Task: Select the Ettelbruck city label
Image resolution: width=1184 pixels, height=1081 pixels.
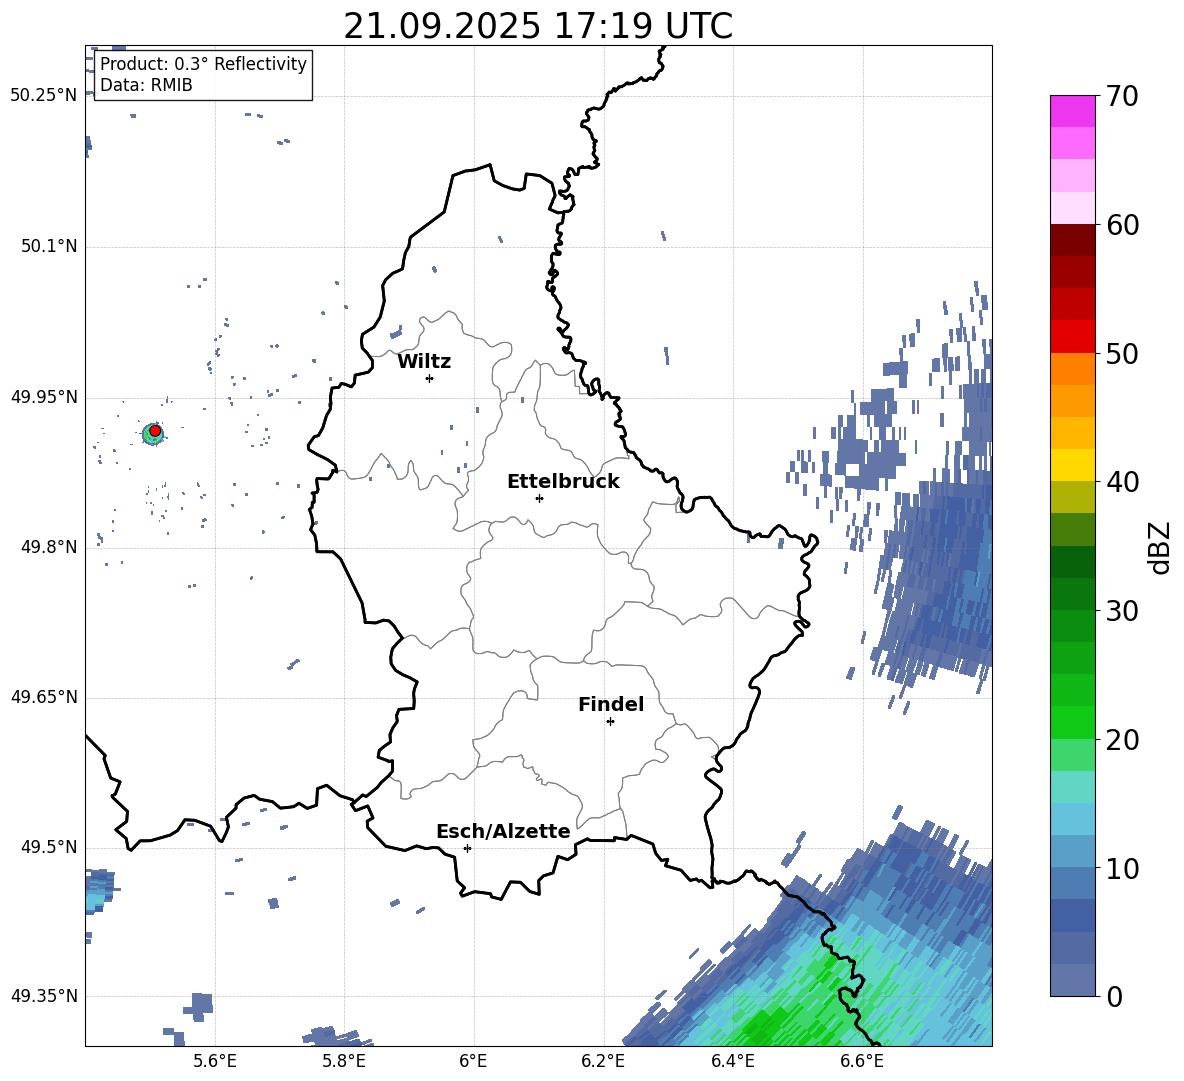Action: point(563,482)
